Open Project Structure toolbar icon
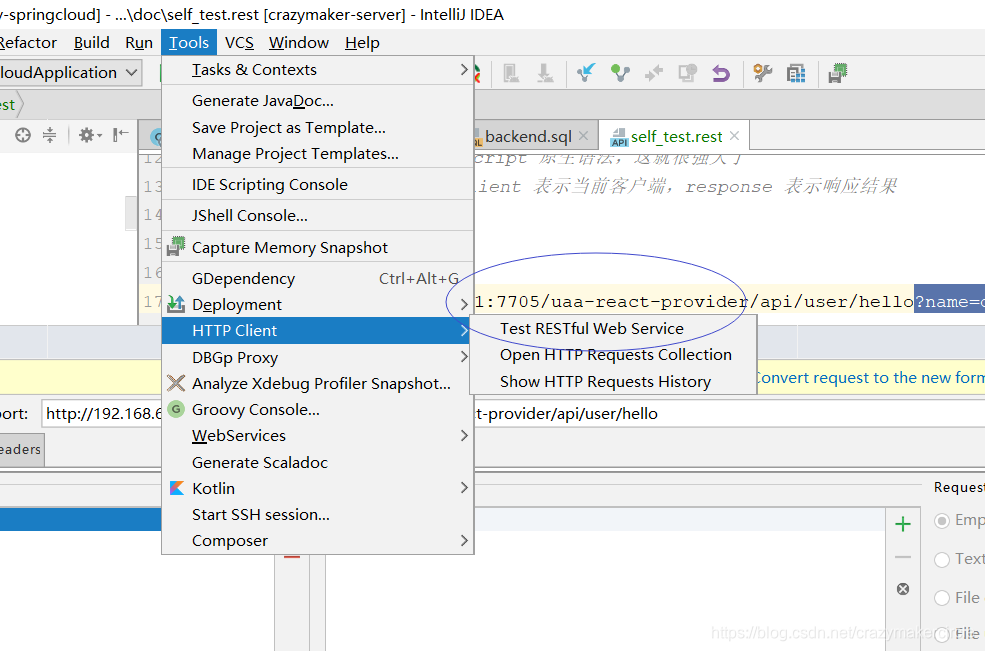Screen dimensions: 985x651 point(796,73)
